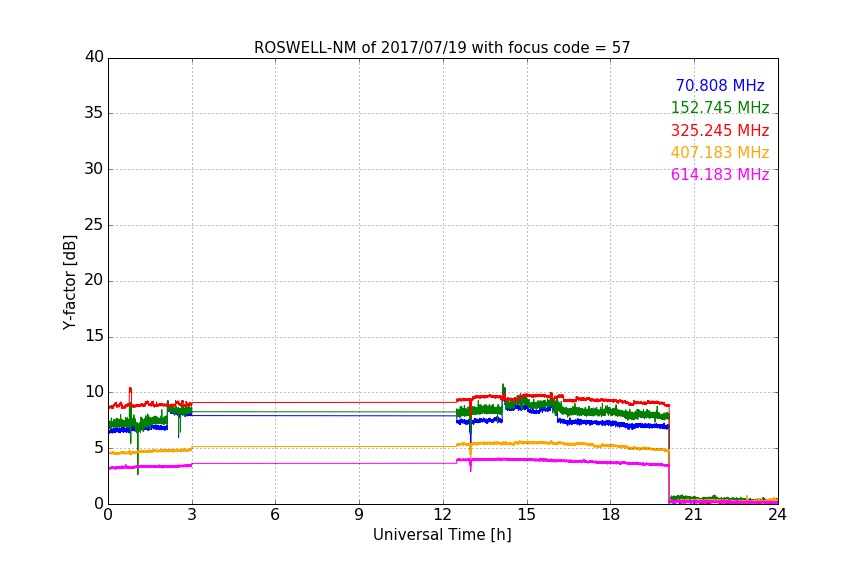Select the 407.183 MHz legend label
Image resolution: width=864 pixels, height=576 pixels.
point(720,153)
